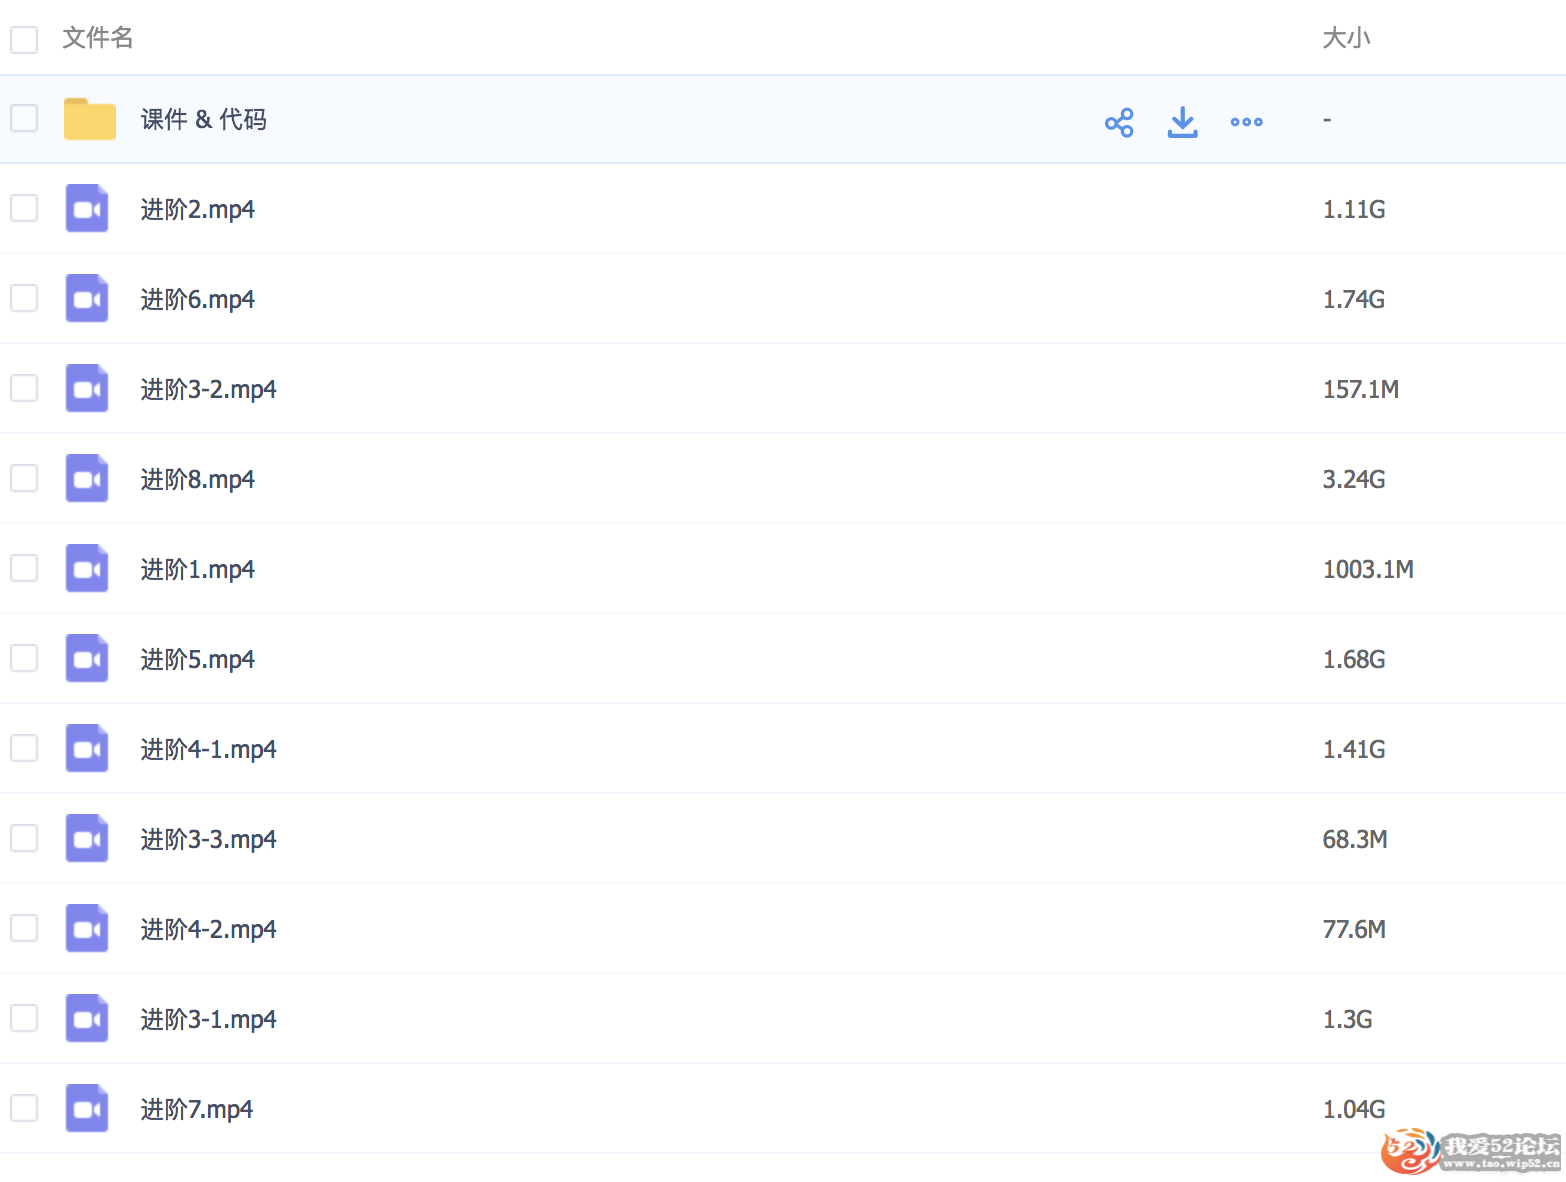This screenshot has width=1566, height=1182.
Task: Open file name 进阶3-3.mp4
Action: coord(209,840)
